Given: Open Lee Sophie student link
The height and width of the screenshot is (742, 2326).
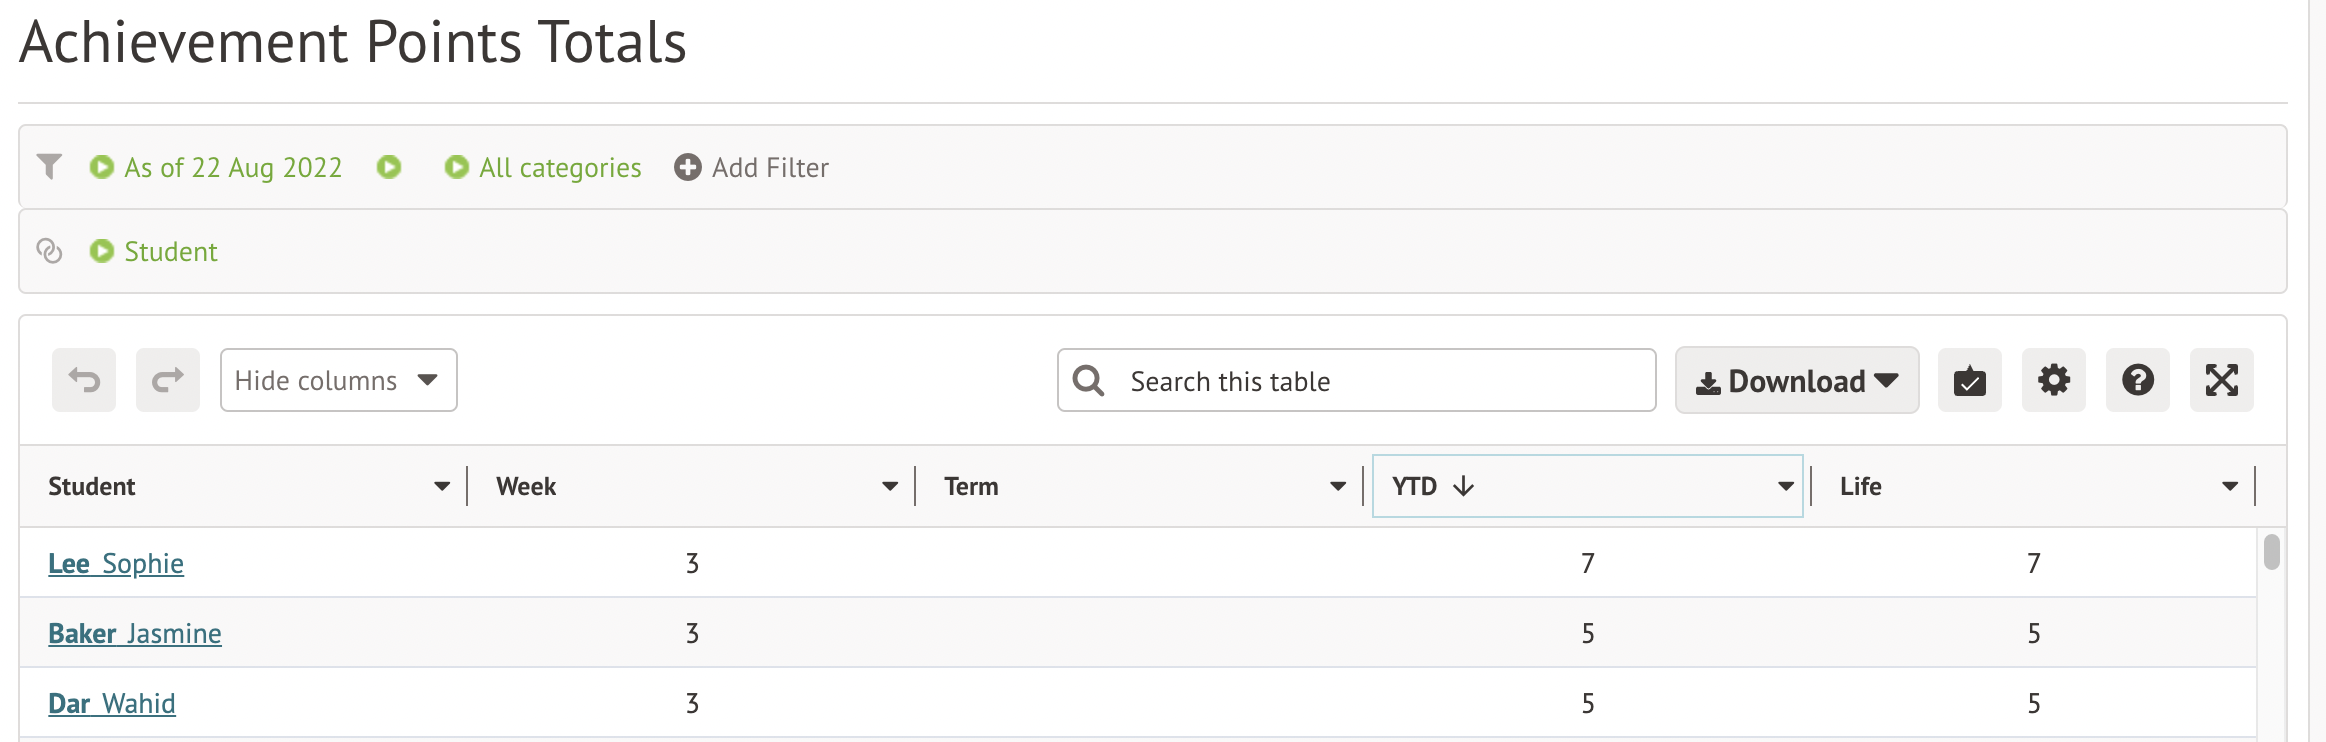Looking at the screenshot, I should coord(116,563).
